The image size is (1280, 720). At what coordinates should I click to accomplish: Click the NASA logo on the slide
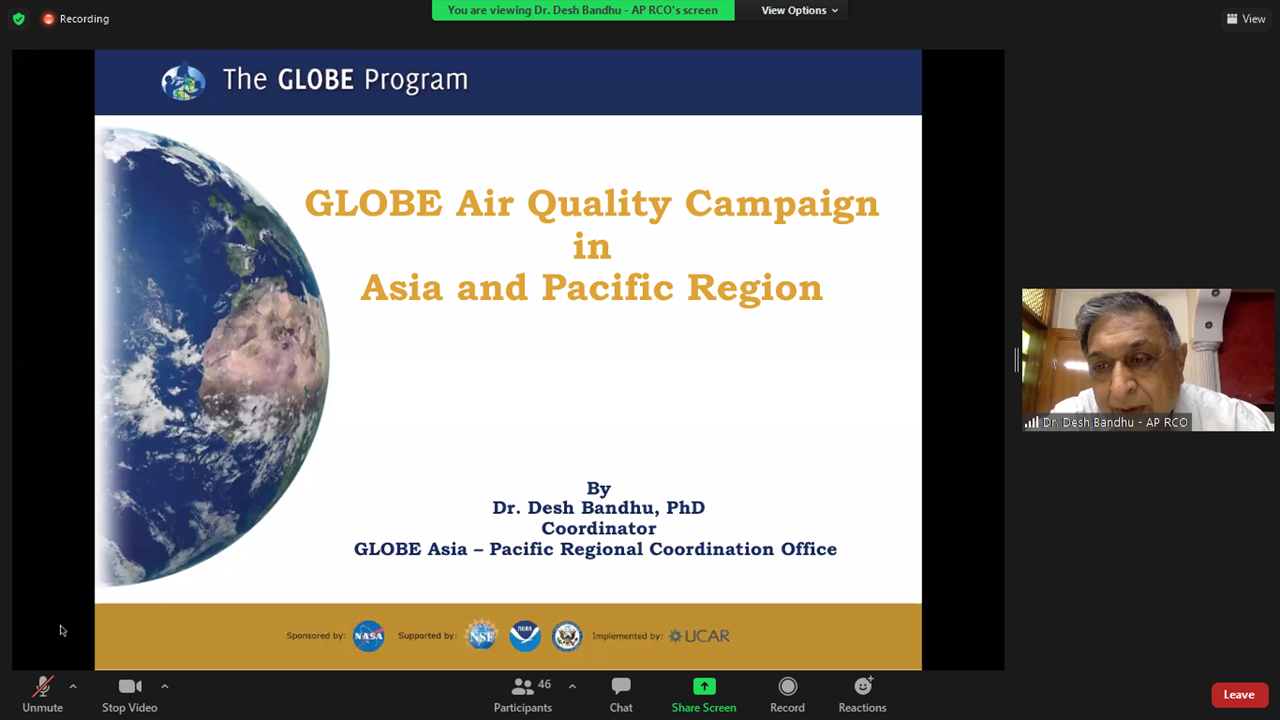(368, 636)
